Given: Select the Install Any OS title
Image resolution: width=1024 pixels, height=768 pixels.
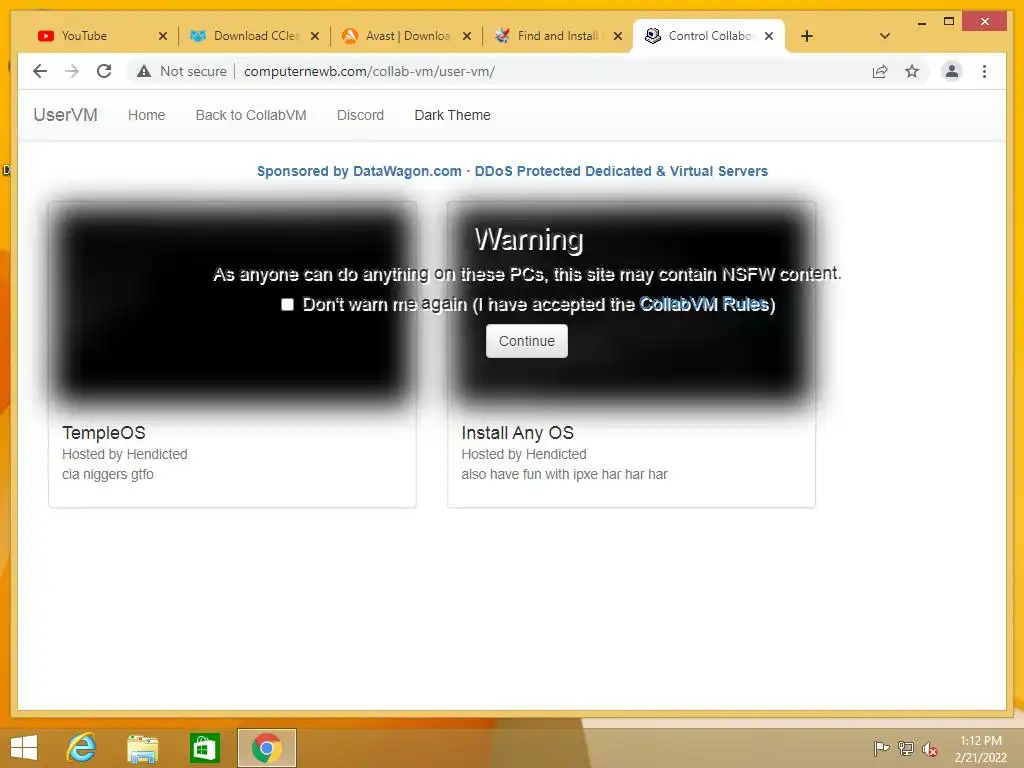Looking at the screenshot, I should click(517, 433).
